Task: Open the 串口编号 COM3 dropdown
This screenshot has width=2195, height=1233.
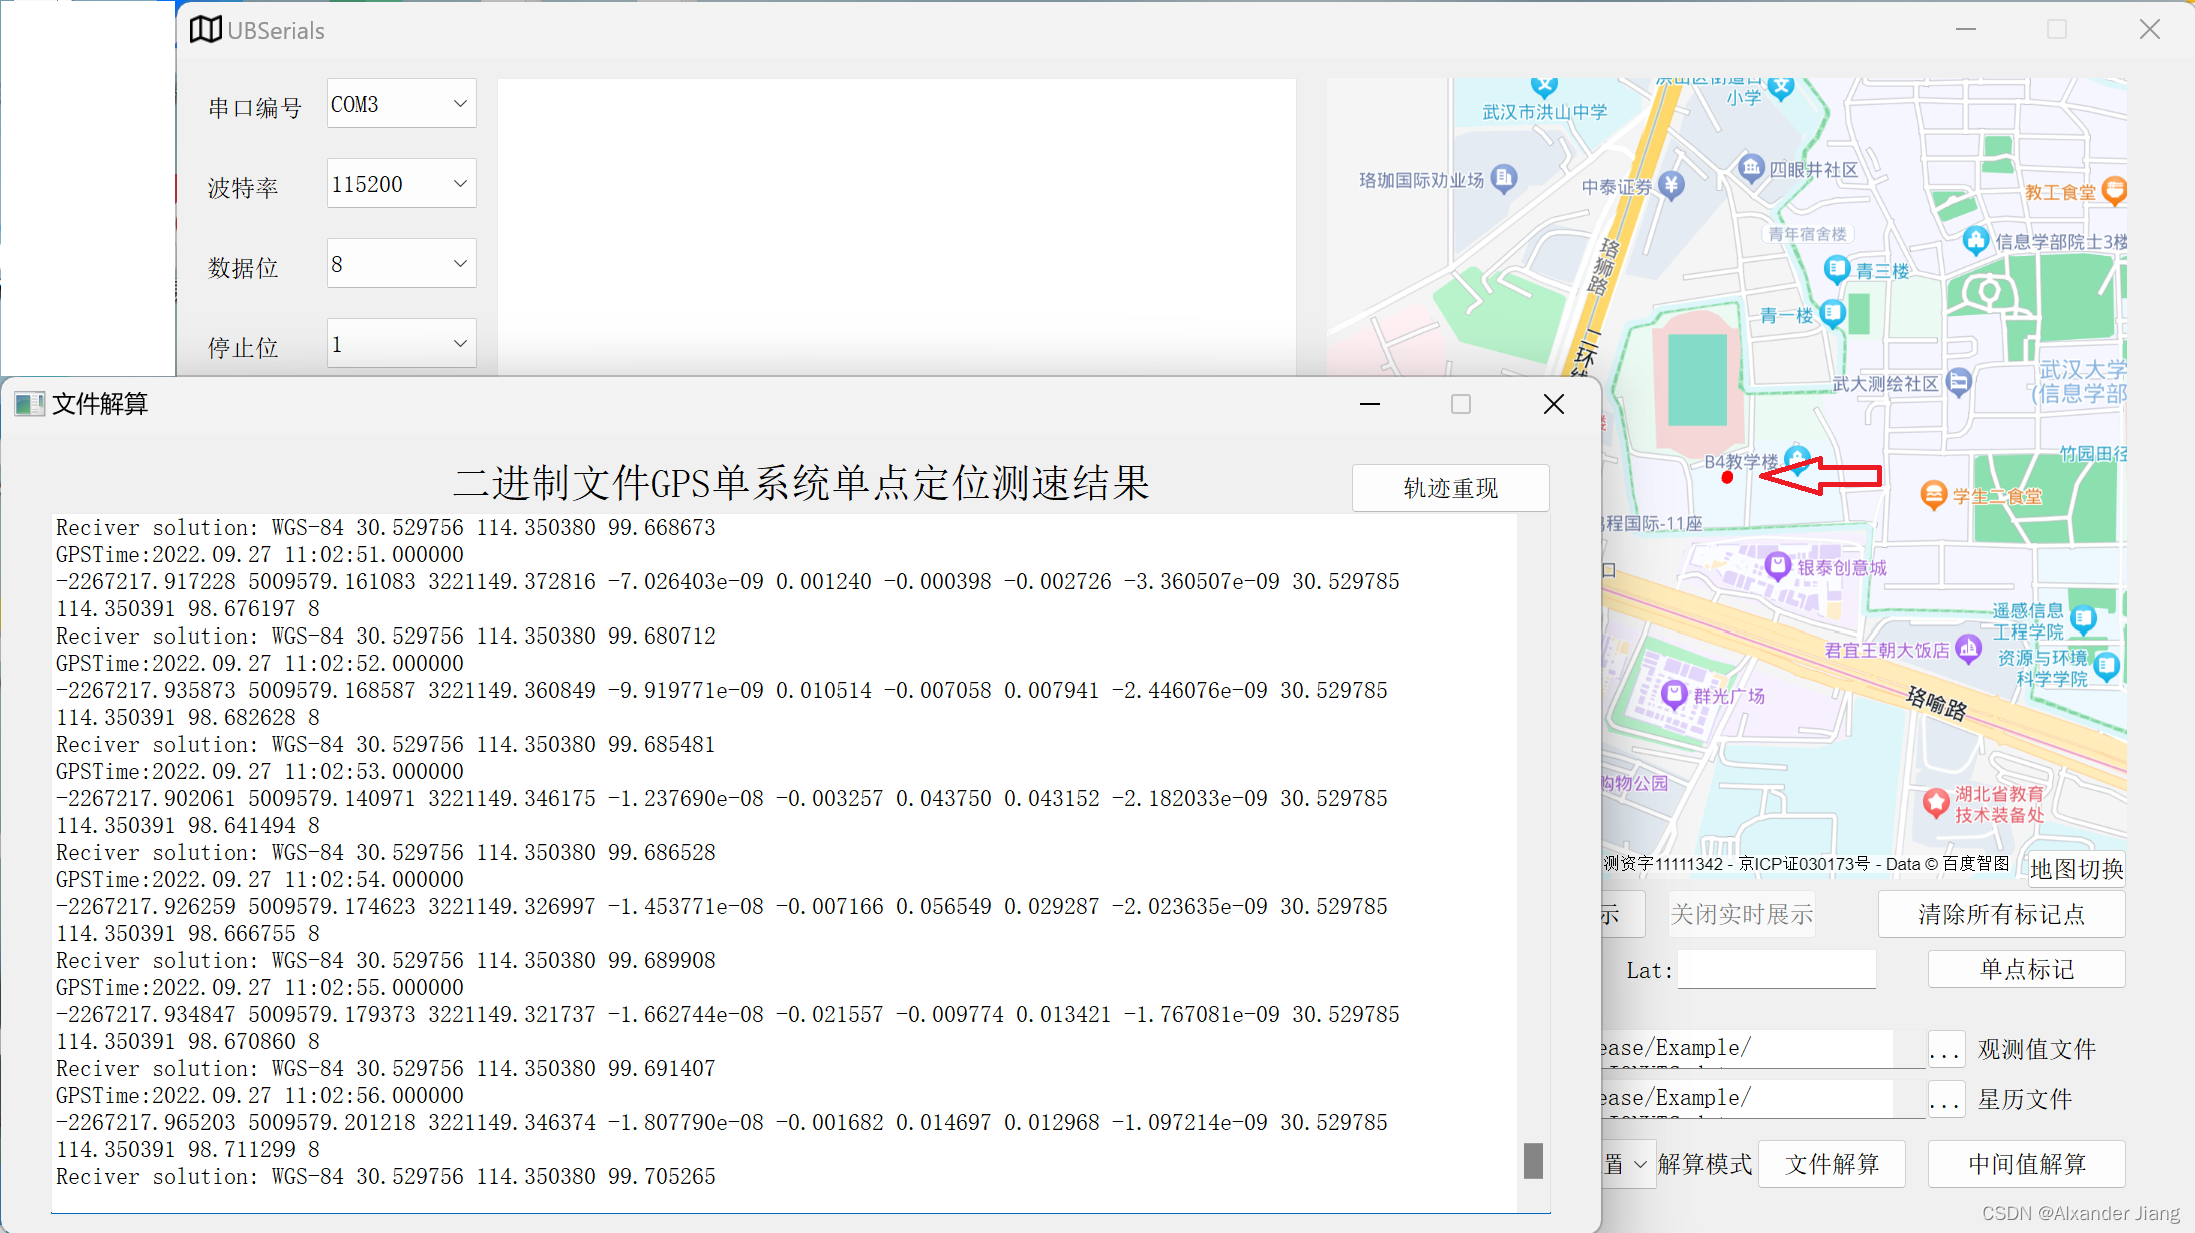Action: [x=401, y=104]
